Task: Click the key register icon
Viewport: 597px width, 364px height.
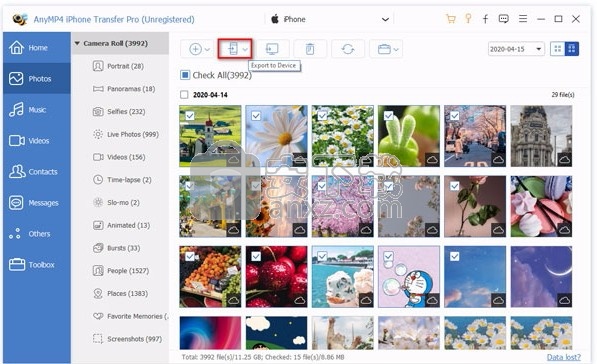Action: pyautogui.click(x=468, y=19)
